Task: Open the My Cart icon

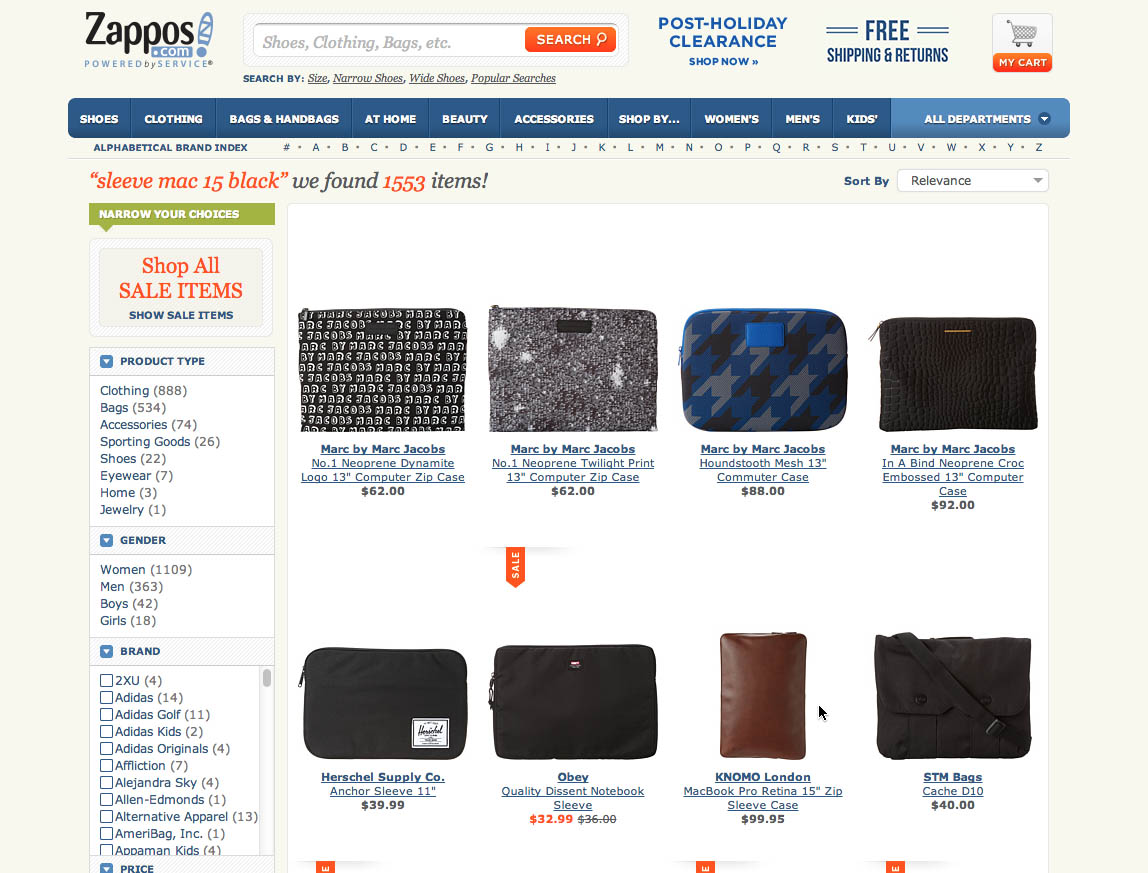Action: point(1022,42)
